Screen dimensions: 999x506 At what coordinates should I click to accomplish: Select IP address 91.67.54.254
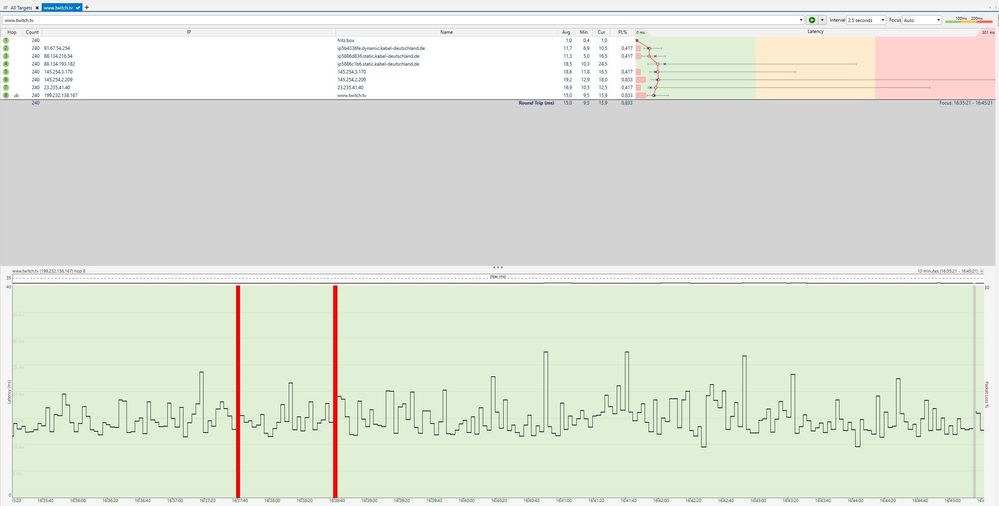point(57,48)
